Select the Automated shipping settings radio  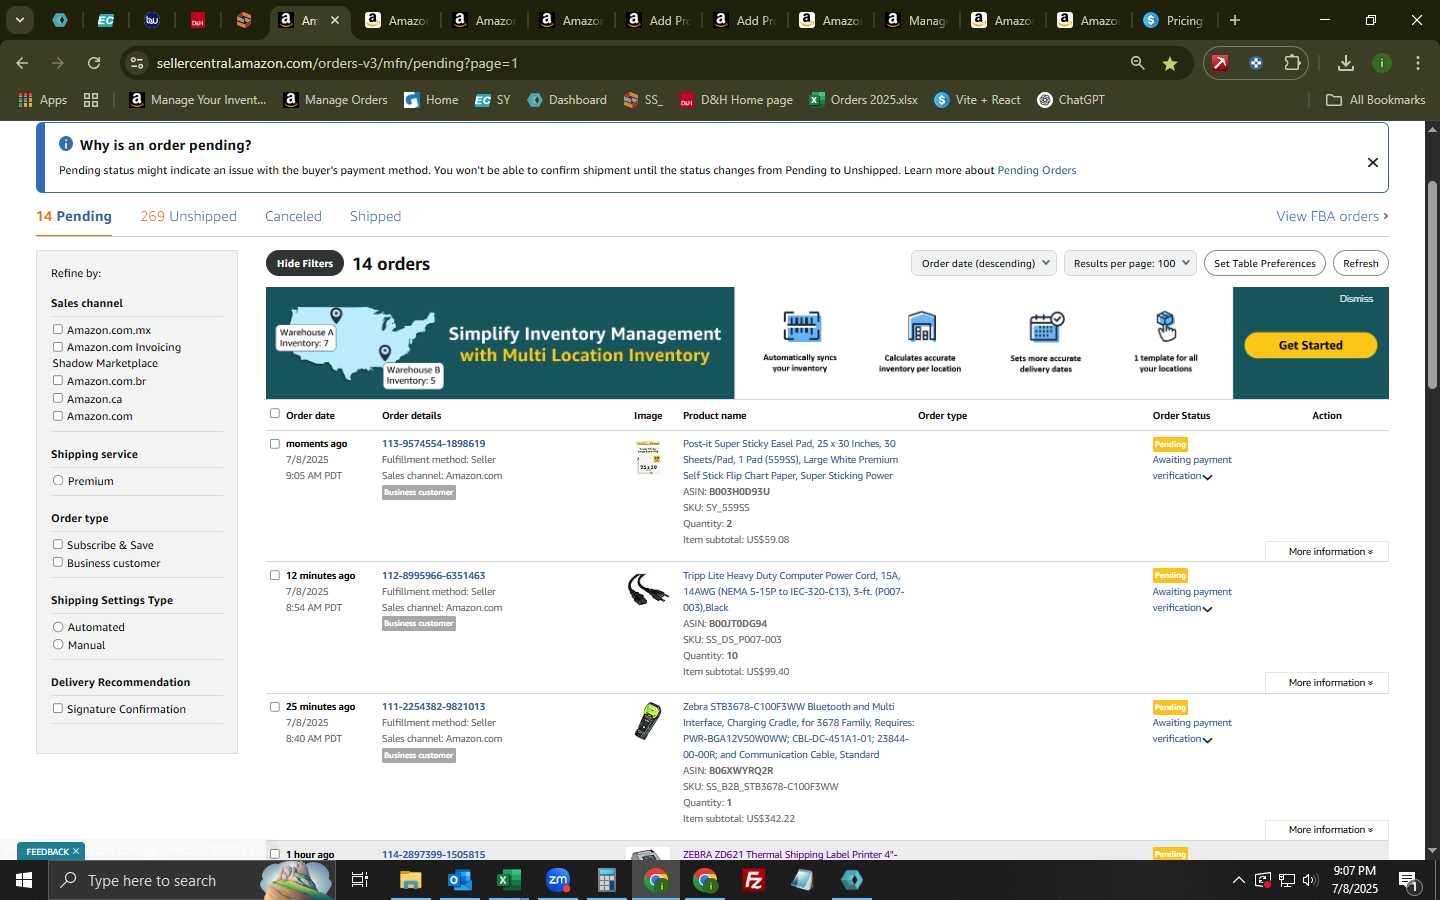58,627
